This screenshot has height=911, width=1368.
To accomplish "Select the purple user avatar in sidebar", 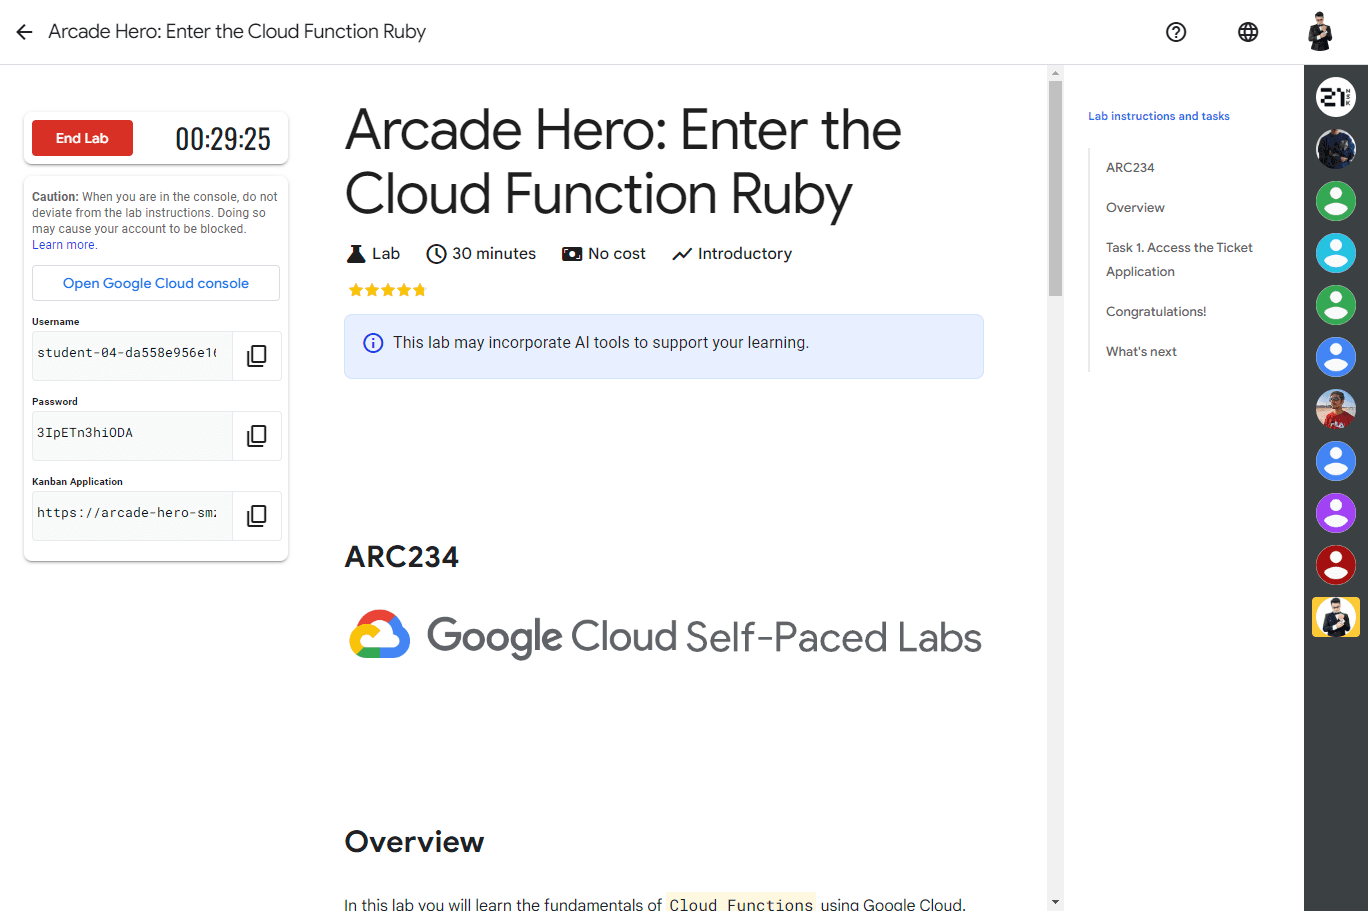I will tap(1335, 513).
